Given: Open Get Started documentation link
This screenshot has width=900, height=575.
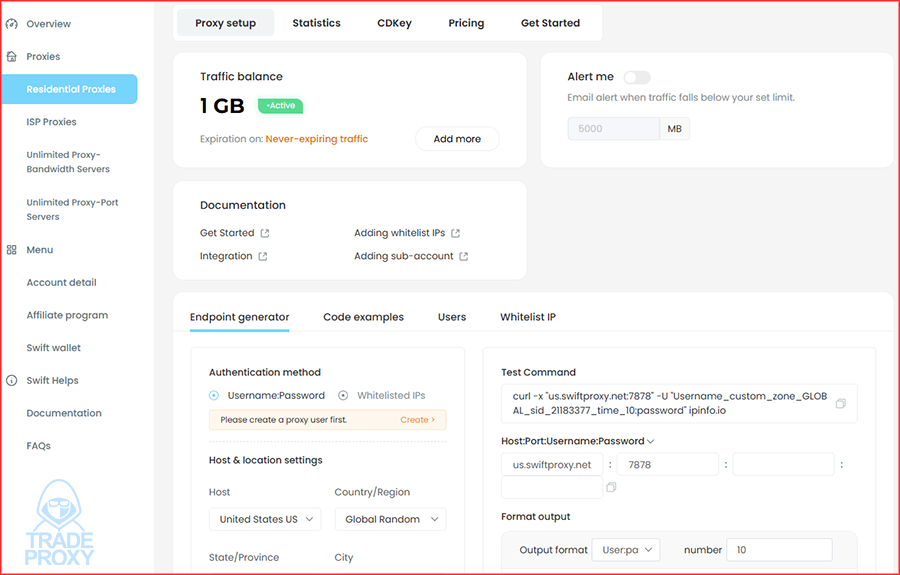Looking at the screenshot, I should 227,233.
